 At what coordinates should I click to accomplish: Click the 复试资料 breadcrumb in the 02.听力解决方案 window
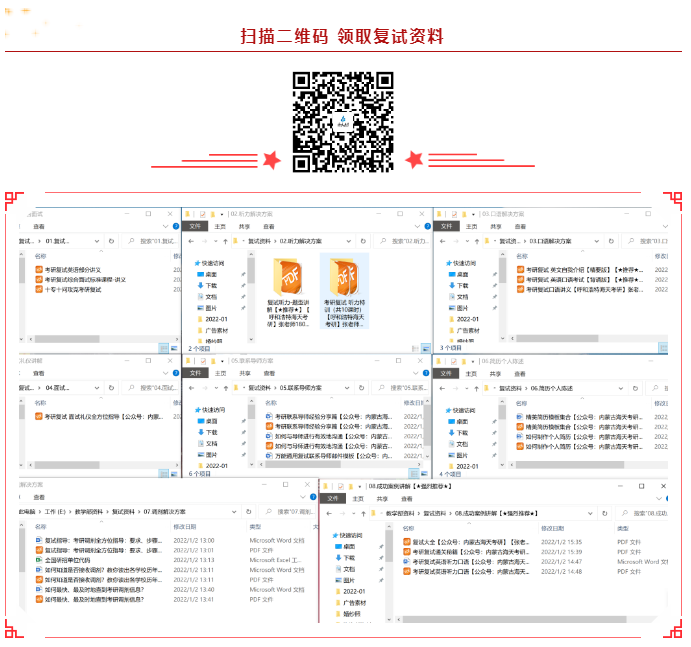260,241
